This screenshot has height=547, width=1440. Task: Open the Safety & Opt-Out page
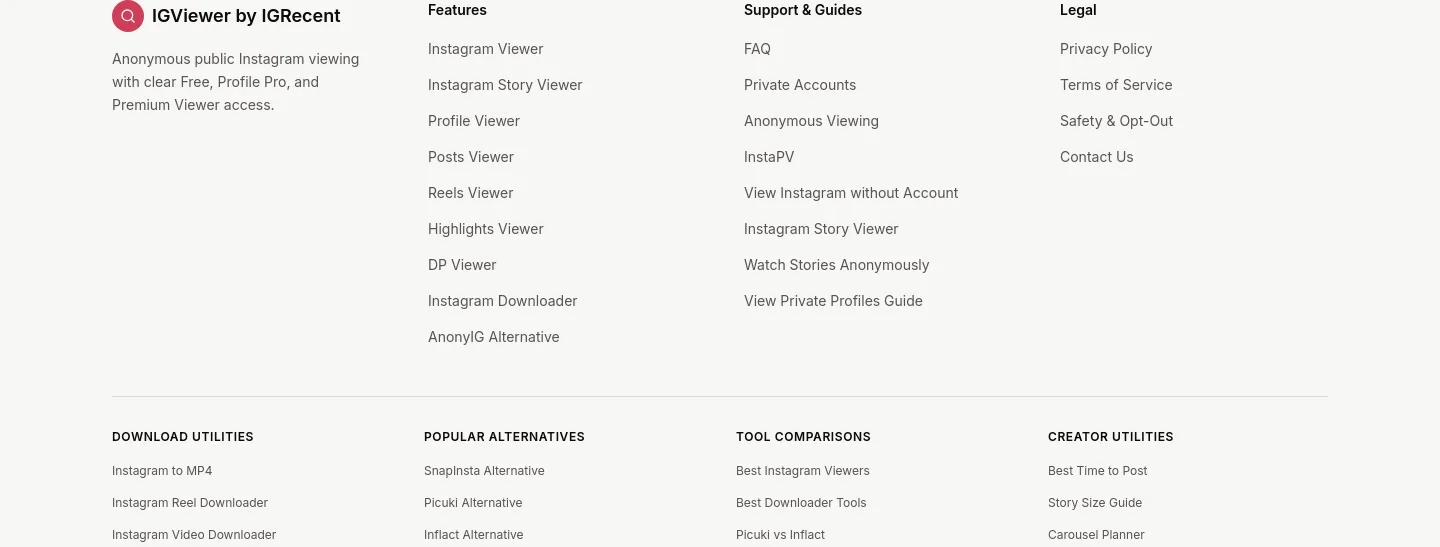coord(1116,121)
